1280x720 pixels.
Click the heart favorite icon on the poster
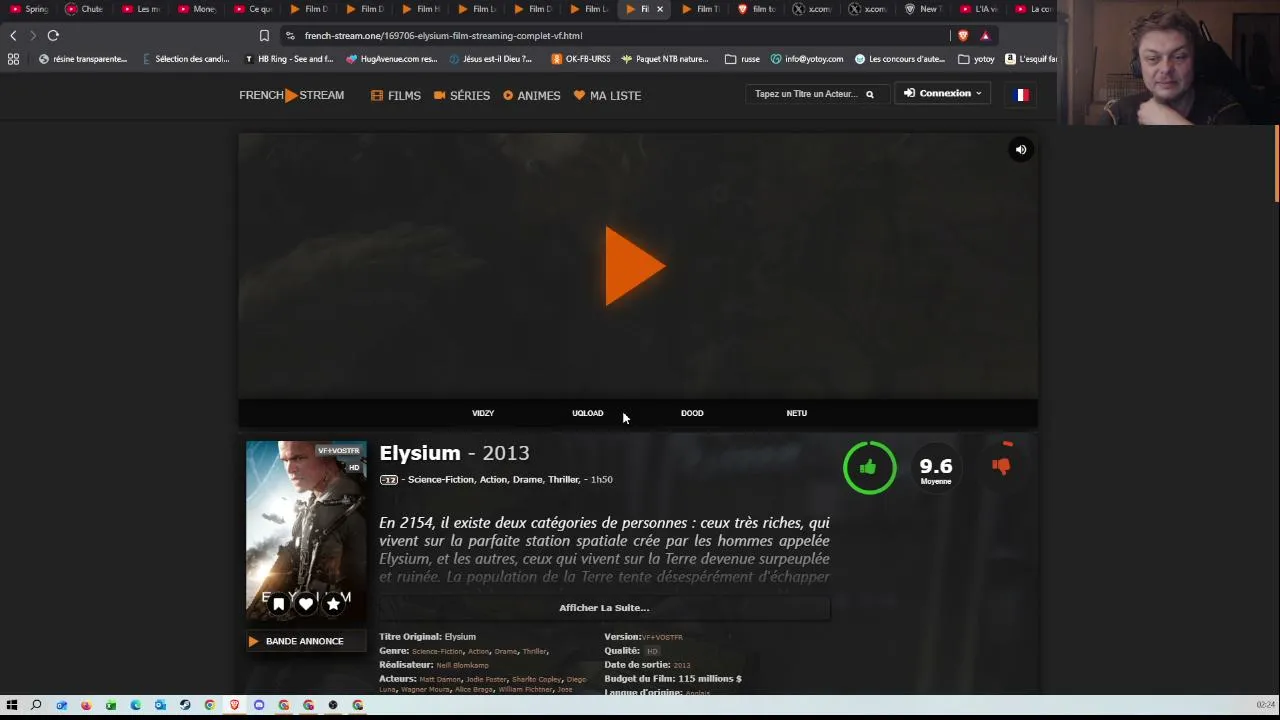pos(306,604)
